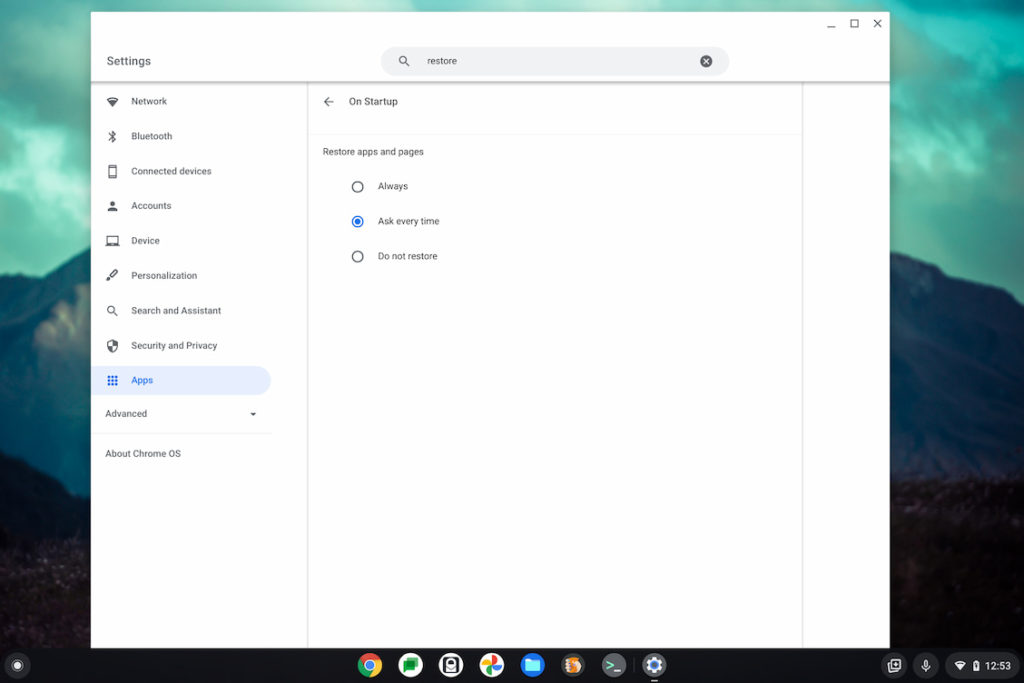Clear the search field text
The width and height of the screenshot is (1024, 683).
tap(706, 61)
